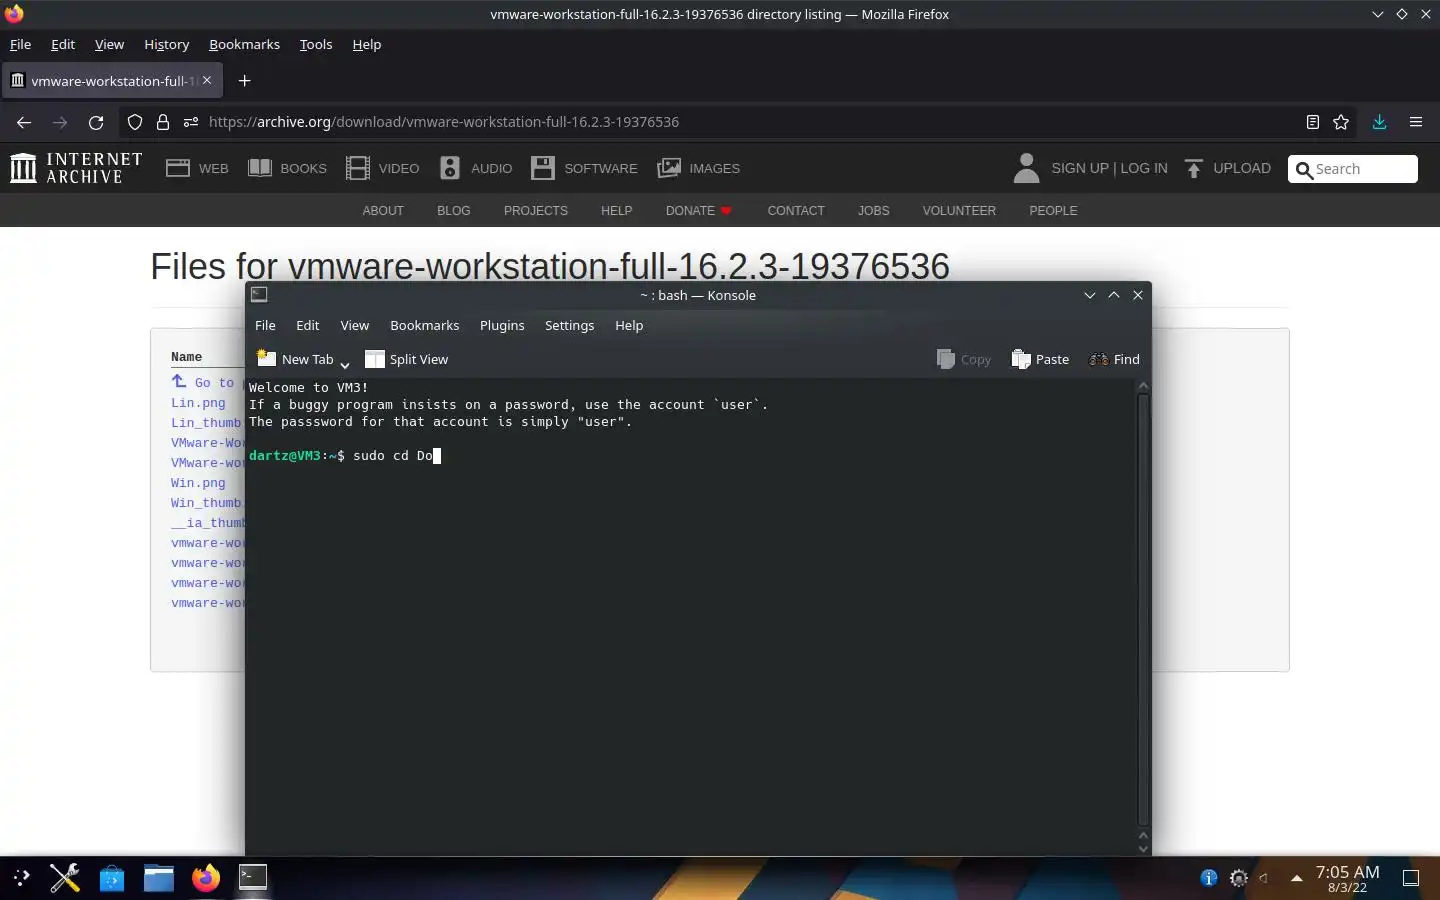Click HELP in Archive navigation

pyautogui.click(x=616, y=211)
